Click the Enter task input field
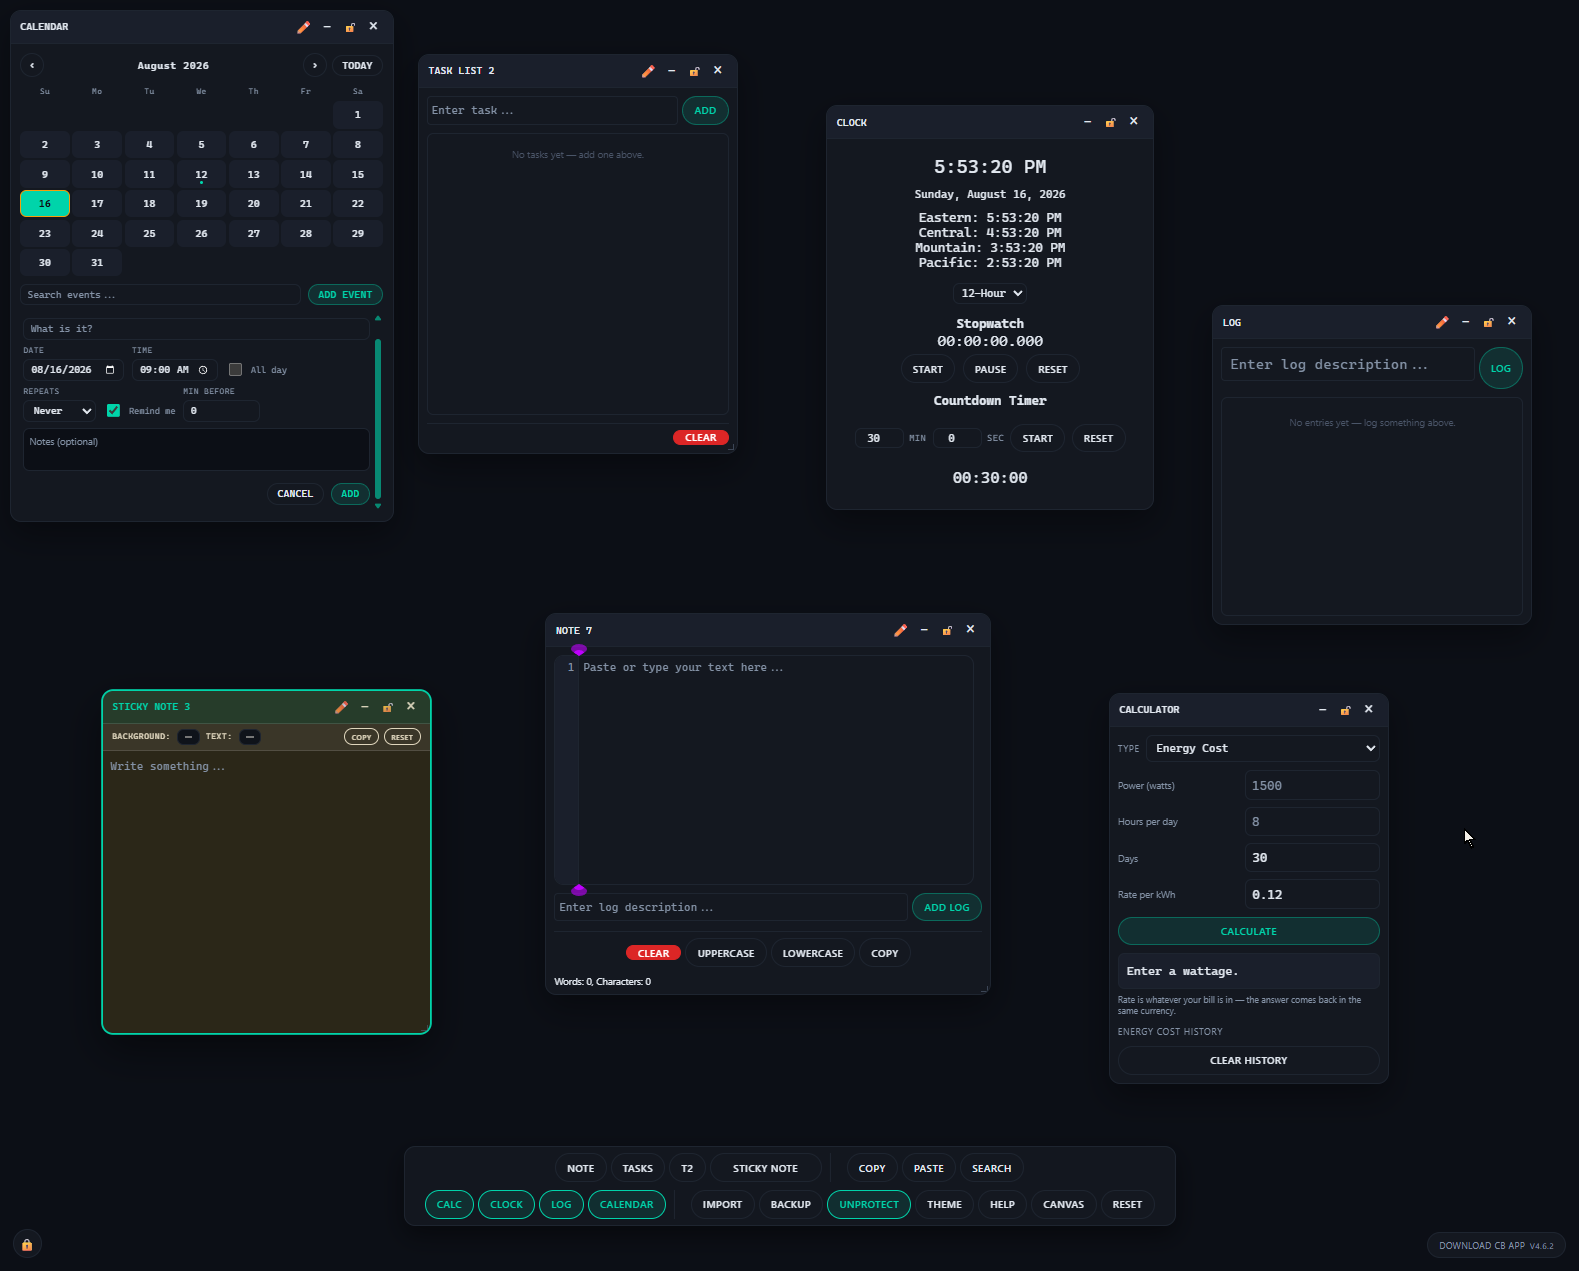This screenshot has height=1271, width=1579. 552,111
